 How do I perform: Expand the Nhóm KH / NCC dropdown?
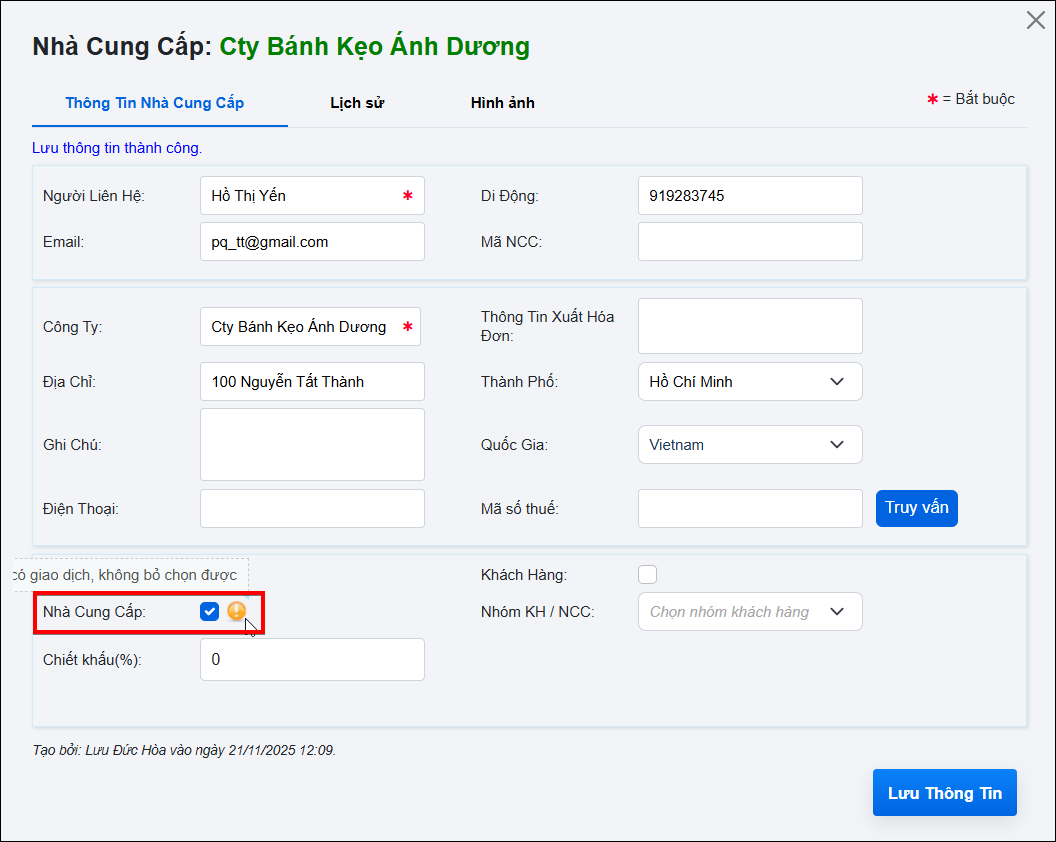click(x=750, y=612)
